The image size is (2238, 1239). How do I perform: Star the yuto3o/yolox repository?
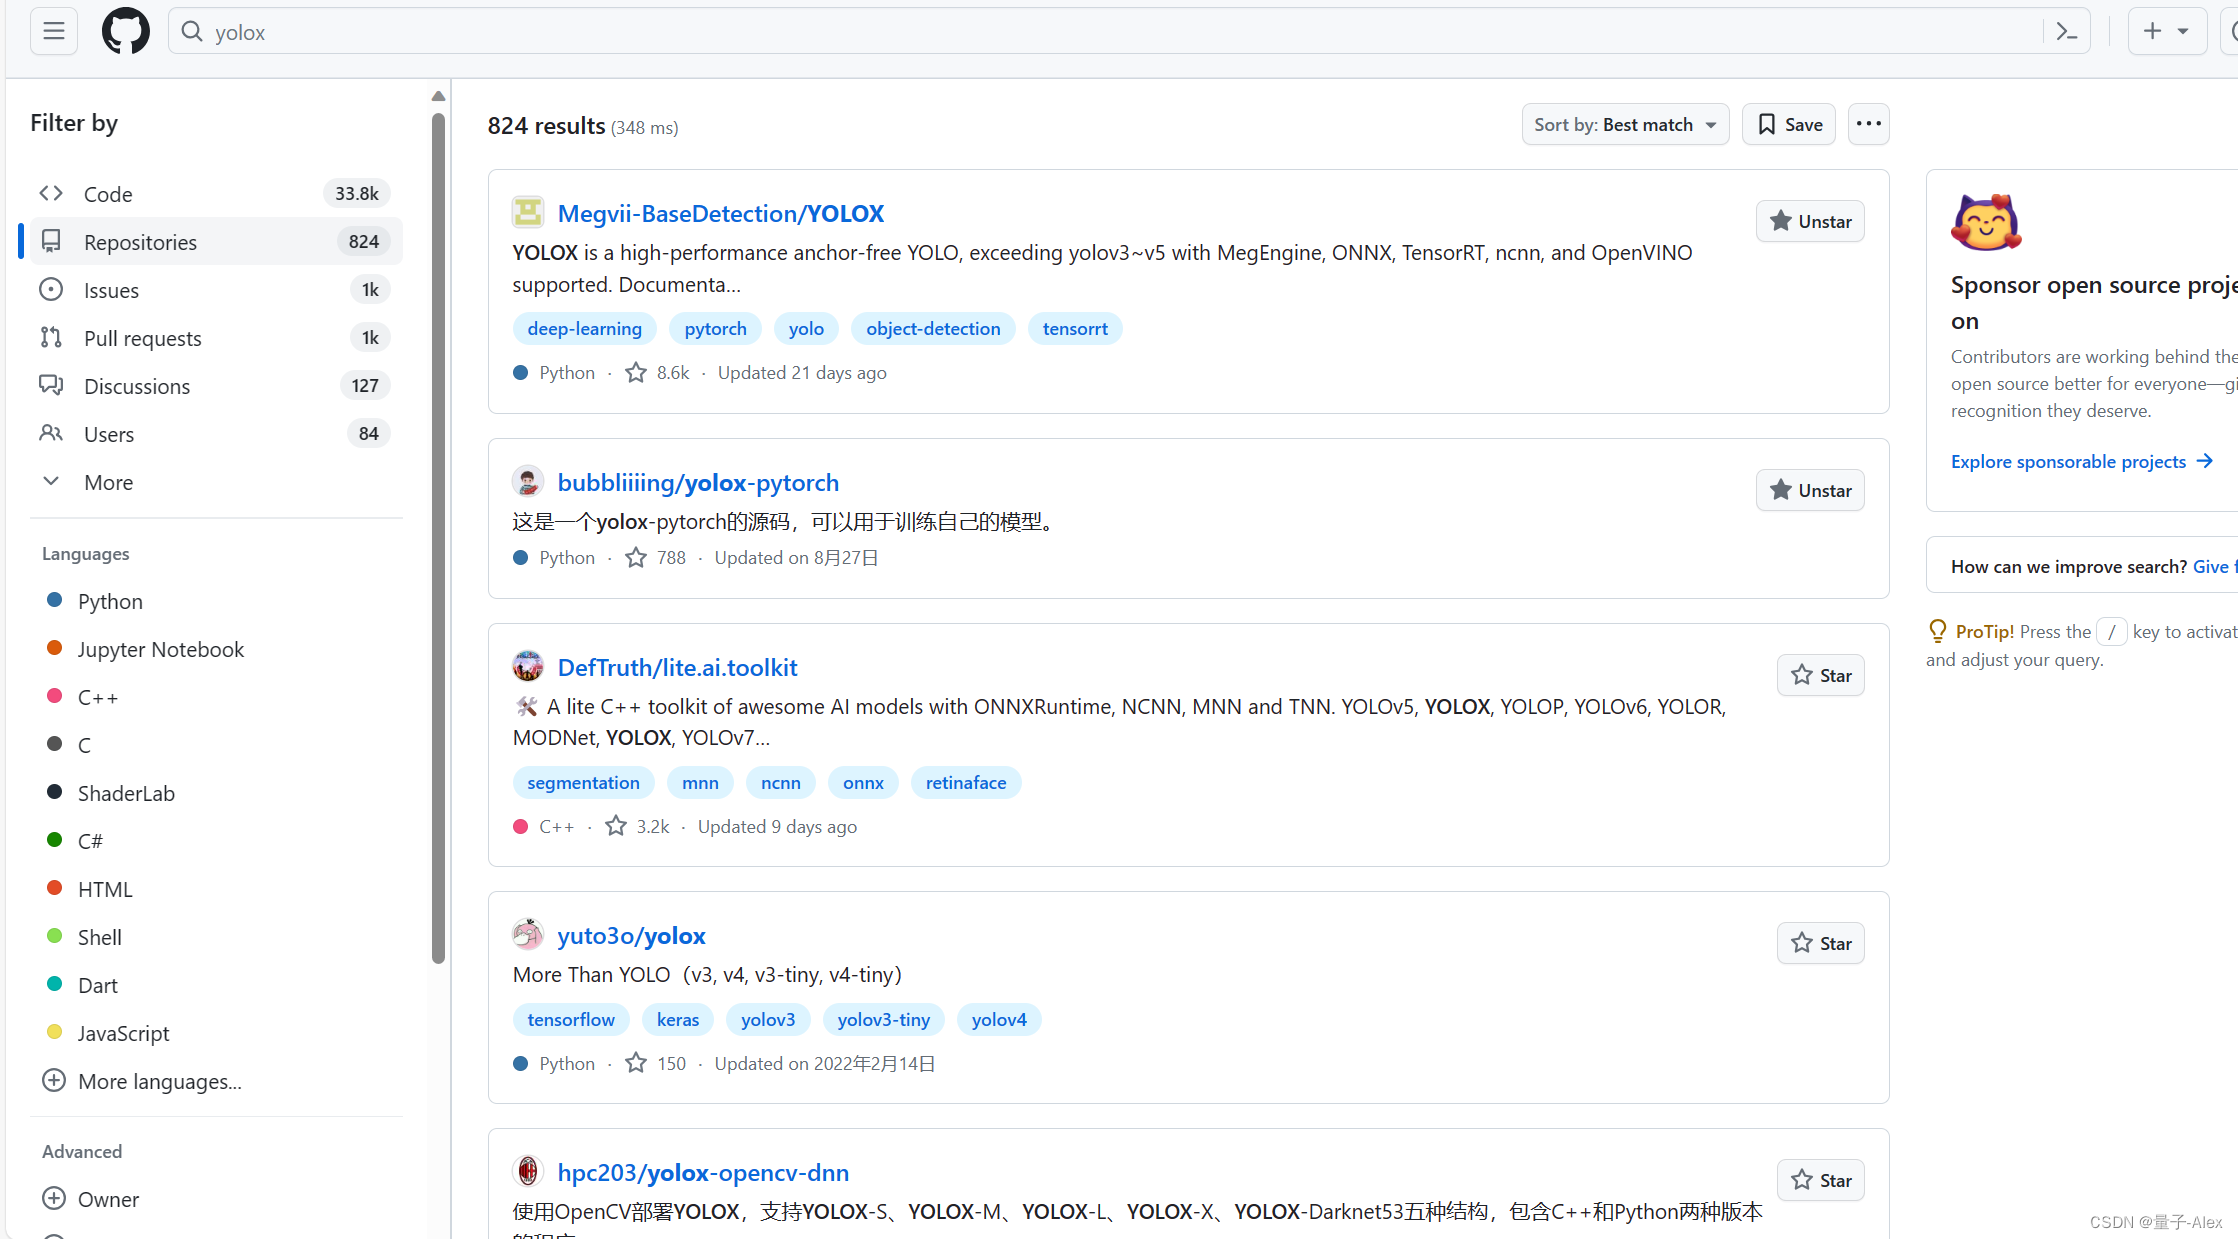tap(1820, 942)
